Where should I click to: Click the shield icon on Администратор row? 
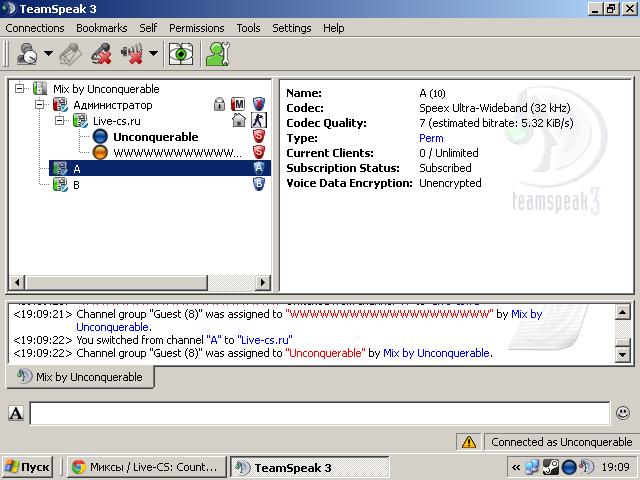pos(259,104)
